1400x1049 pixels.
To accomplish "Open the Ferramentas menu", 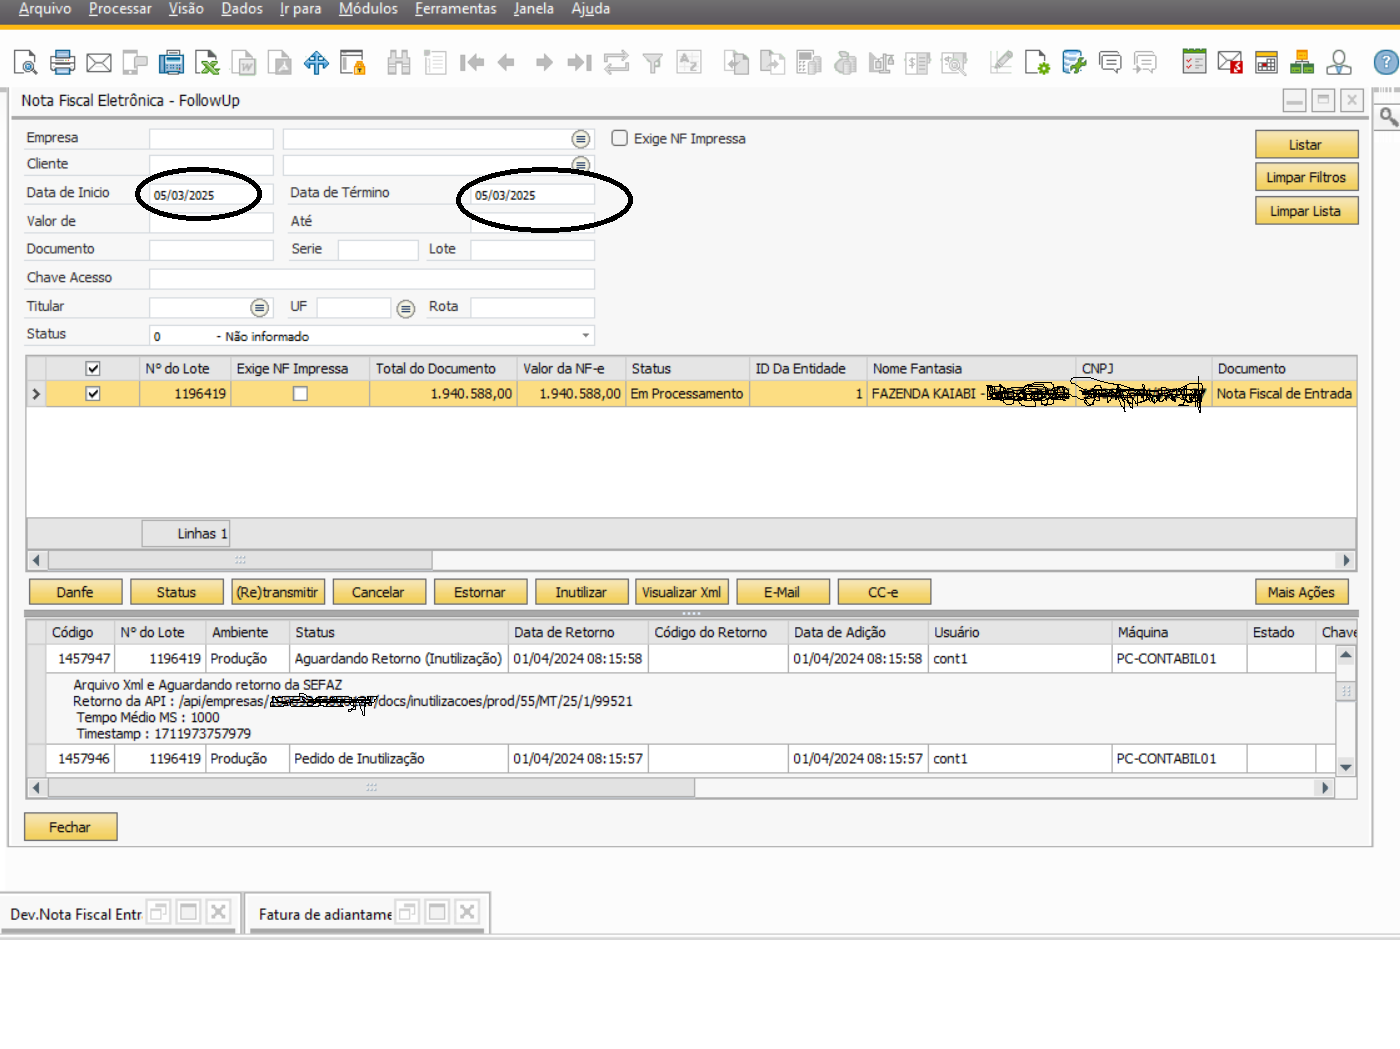I will pos(455,9).
